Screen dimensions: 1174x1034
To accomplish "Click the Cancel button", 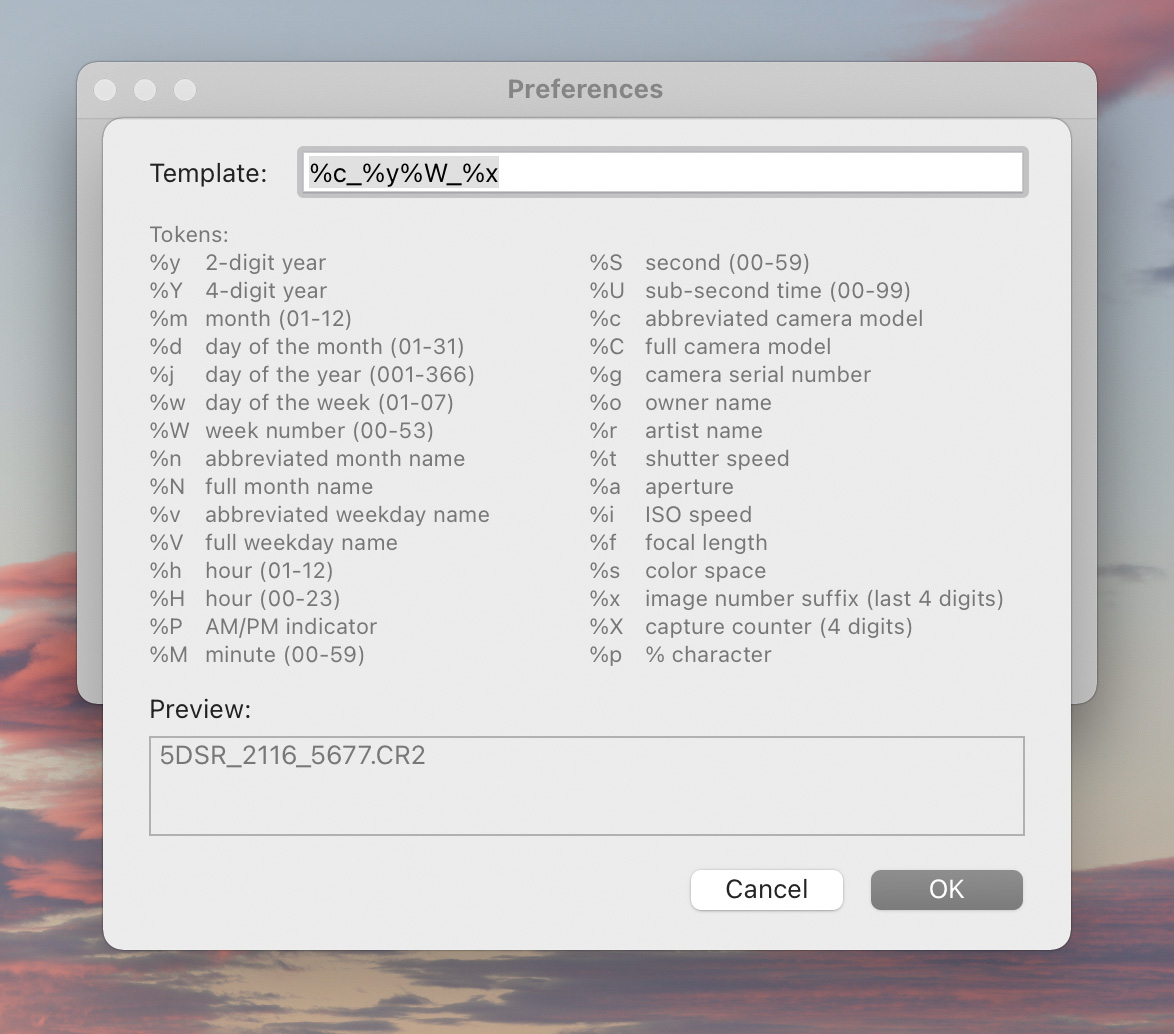I will 767,889.
